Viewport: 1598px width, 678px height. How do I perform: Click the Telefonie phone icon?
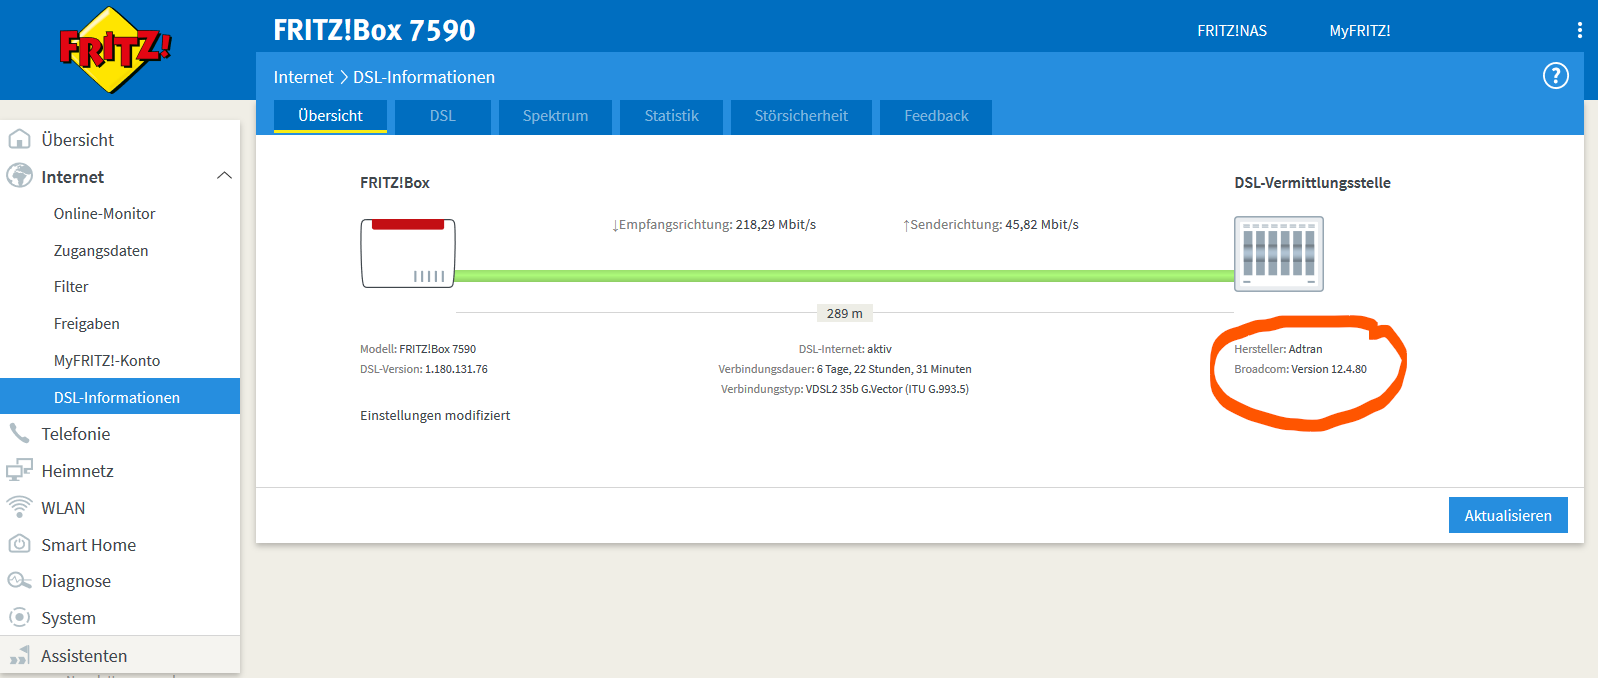pos(19,433)
